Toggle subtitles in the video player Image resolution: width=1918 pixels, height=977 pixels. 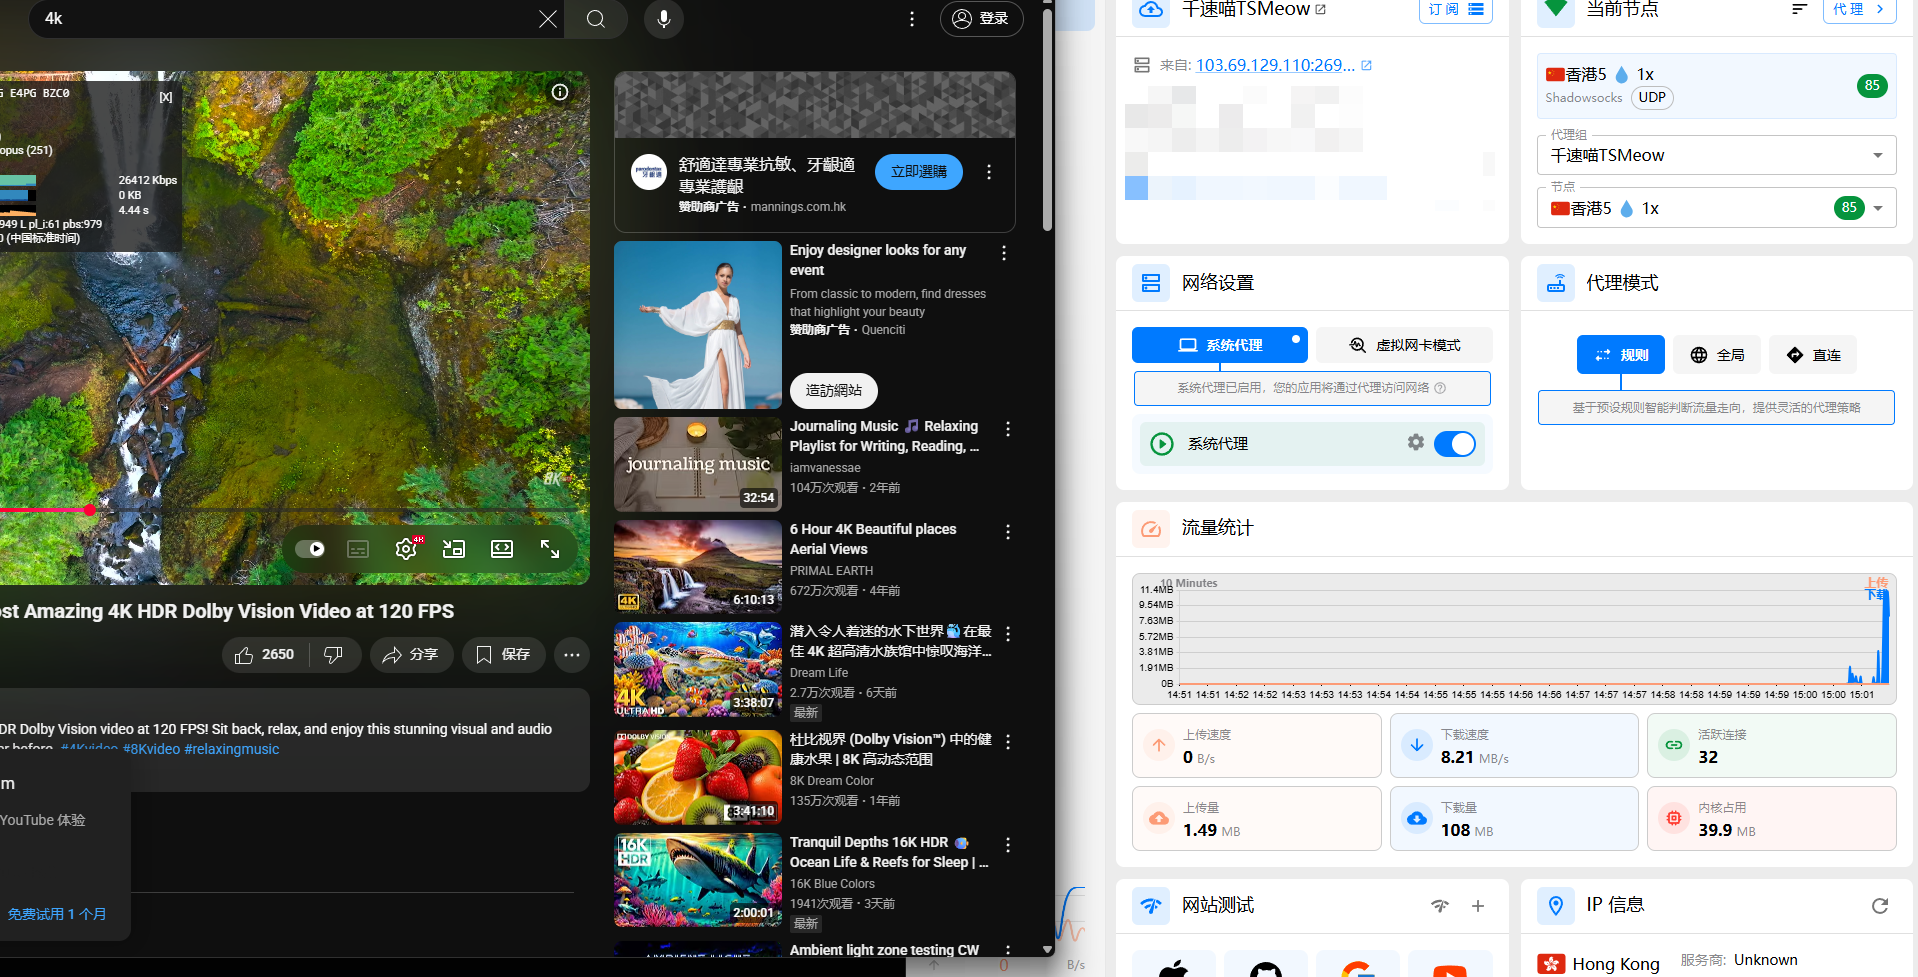click(358, 549)
